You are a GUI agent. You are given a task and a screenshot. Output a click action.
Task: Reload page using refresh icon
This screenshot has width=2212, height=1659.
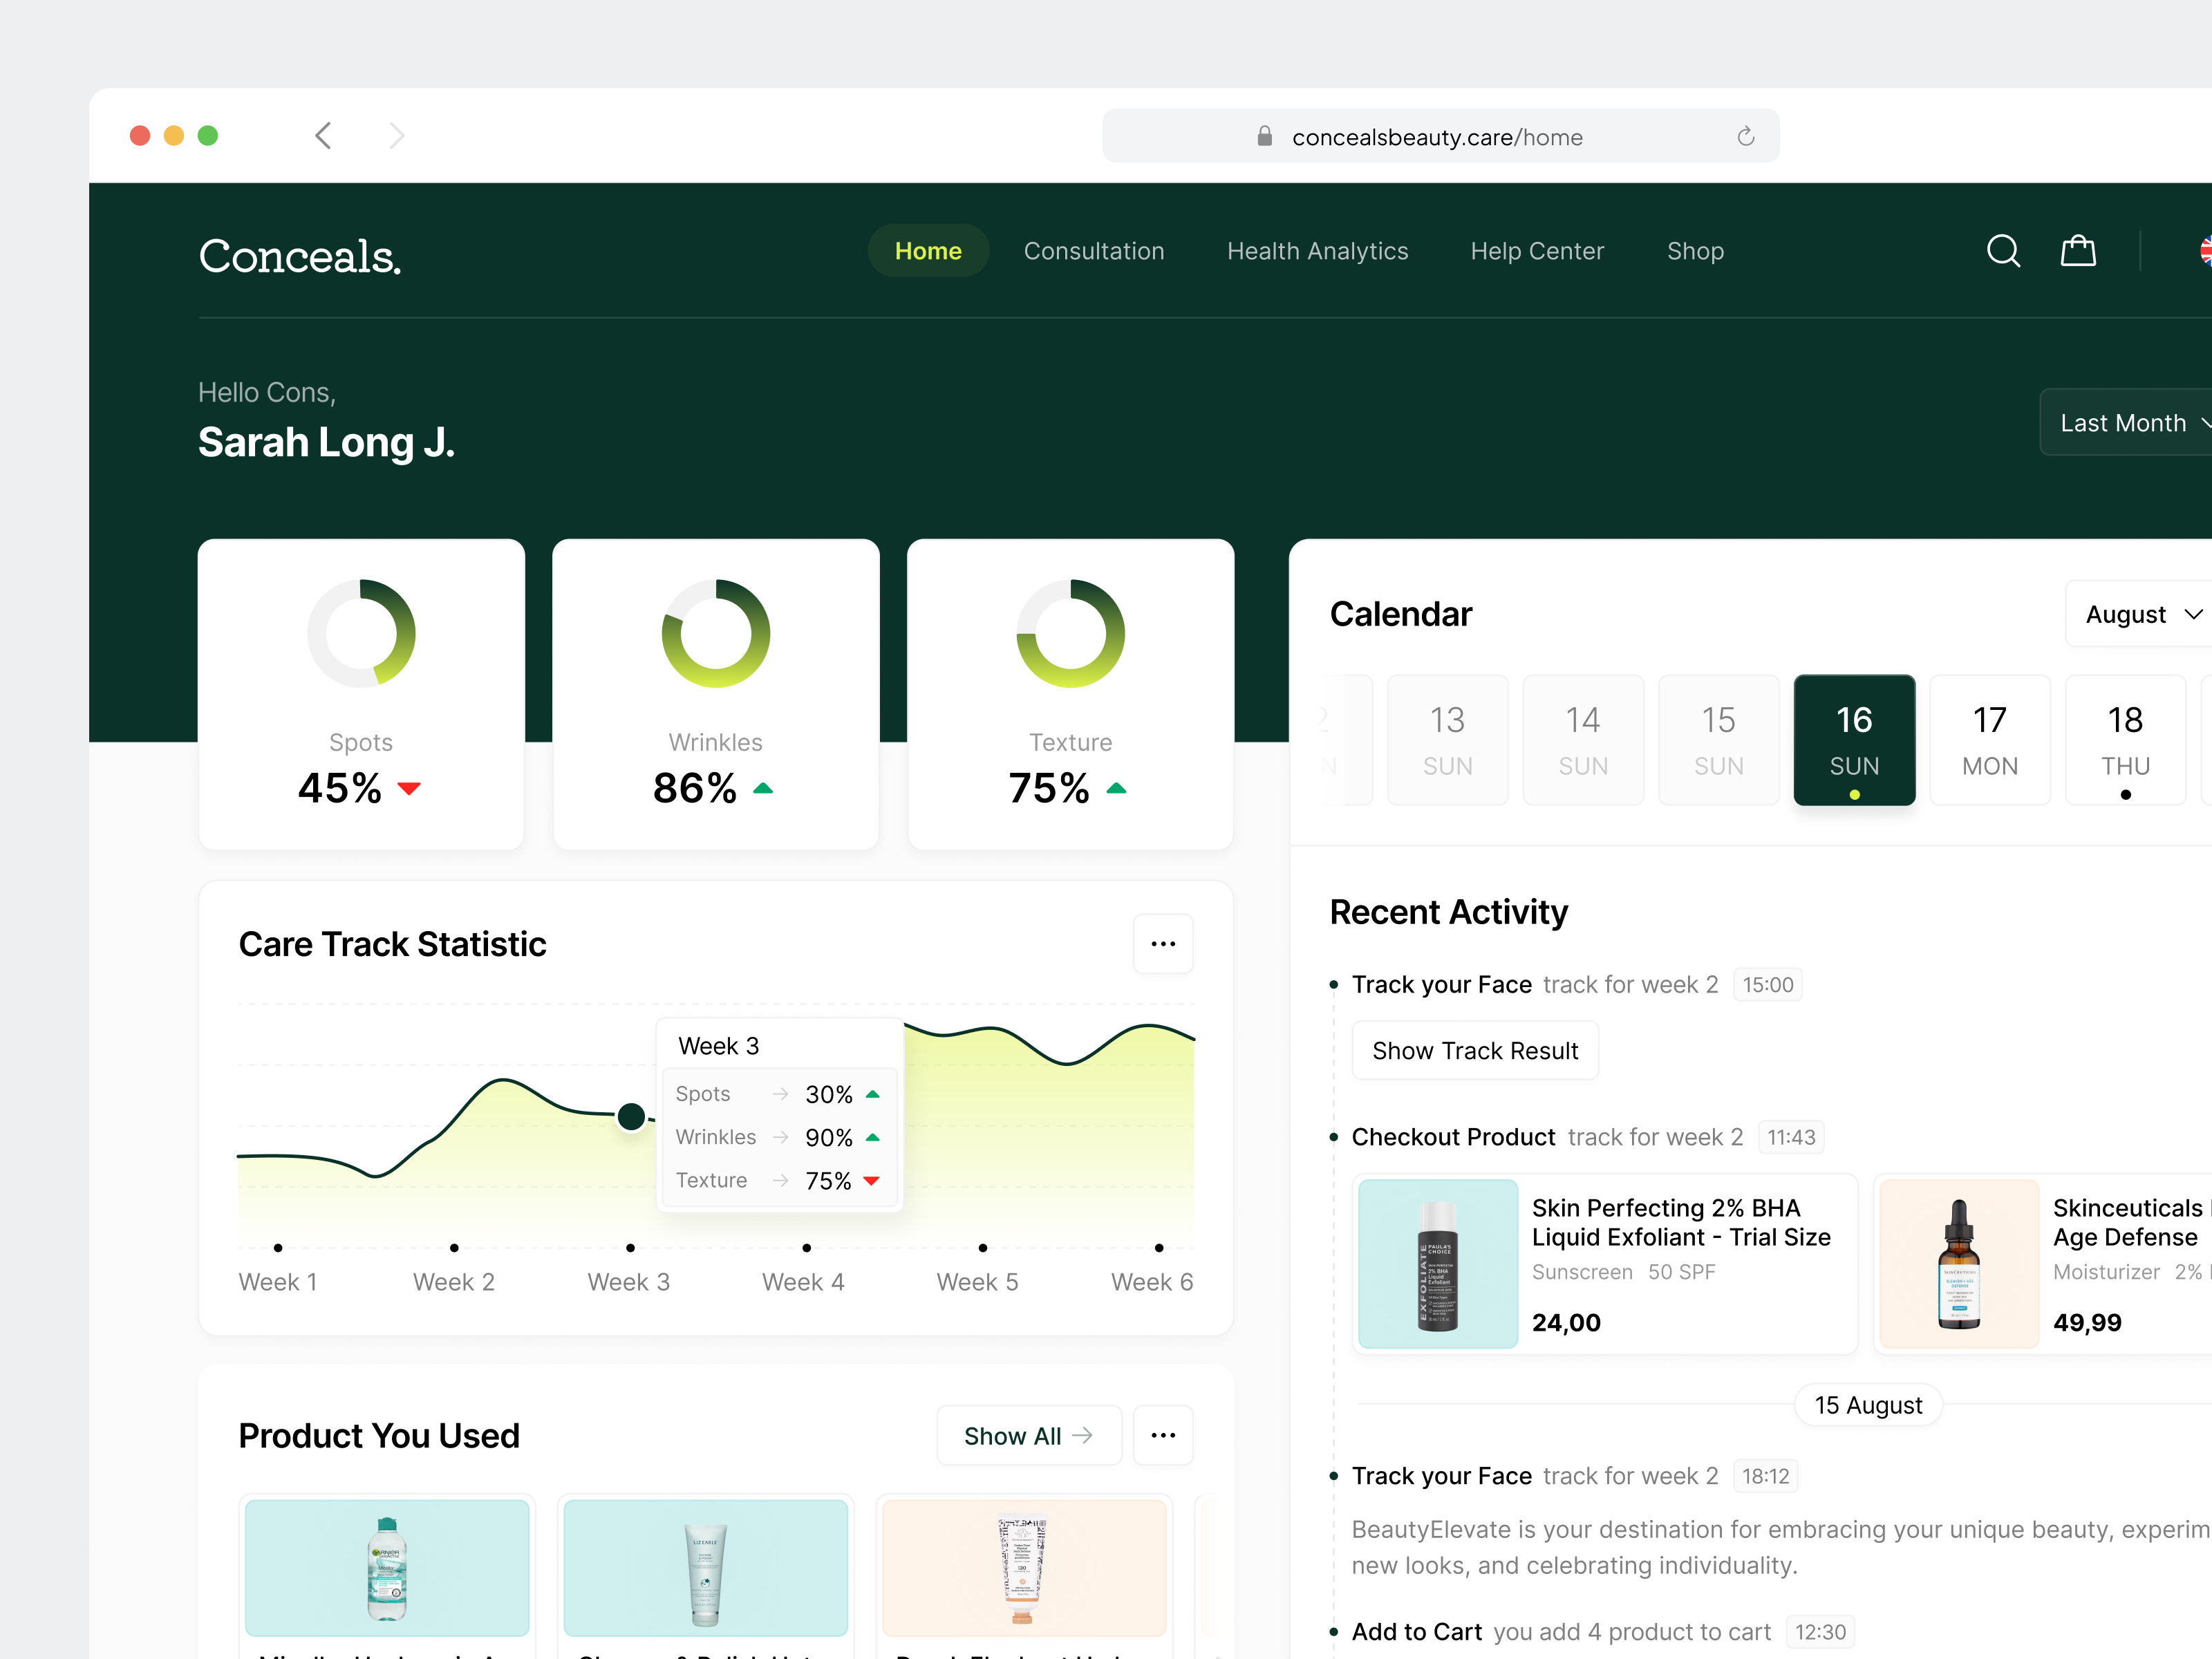[1746, 137]
